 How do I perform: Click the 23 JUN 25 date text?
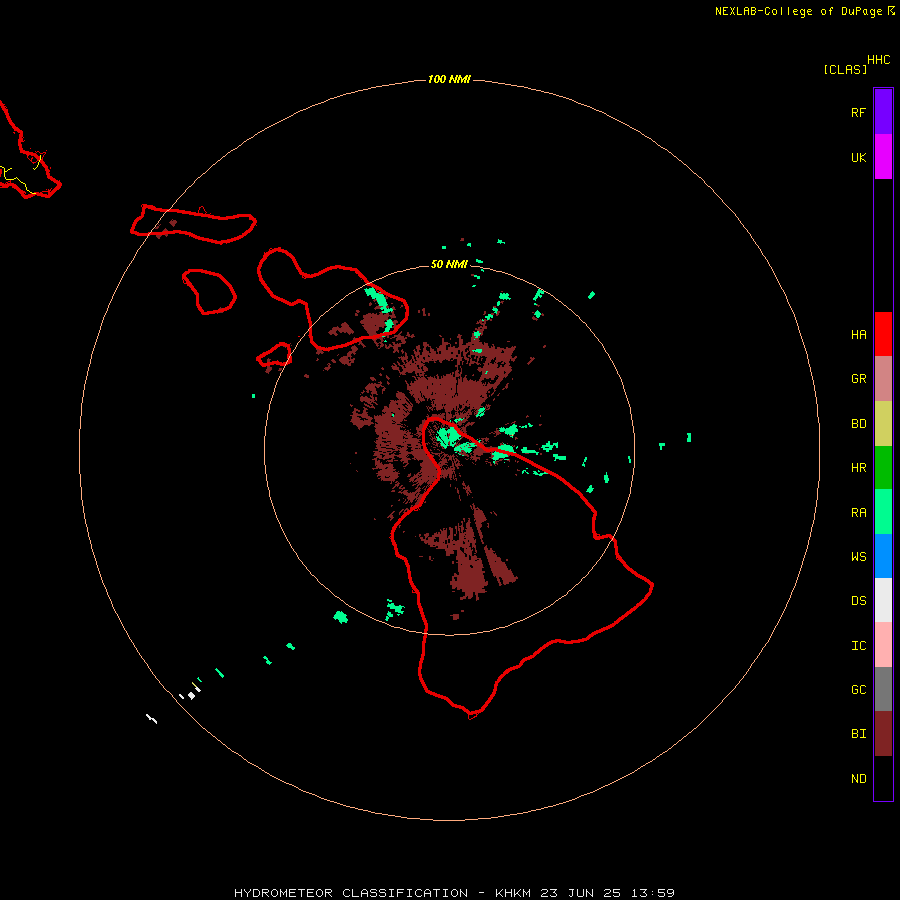581,893
